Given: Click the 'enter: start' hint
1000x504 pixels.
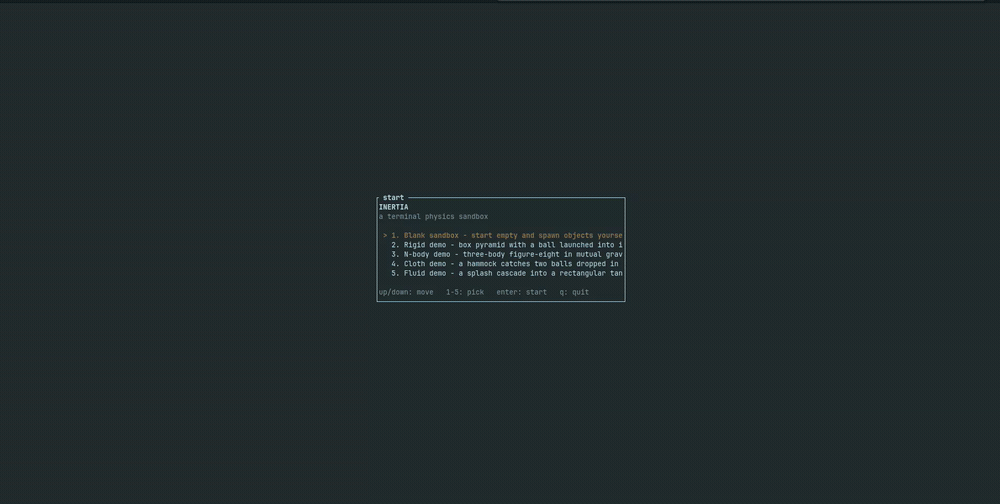Looking at the screenshot, I should (522, 292).
